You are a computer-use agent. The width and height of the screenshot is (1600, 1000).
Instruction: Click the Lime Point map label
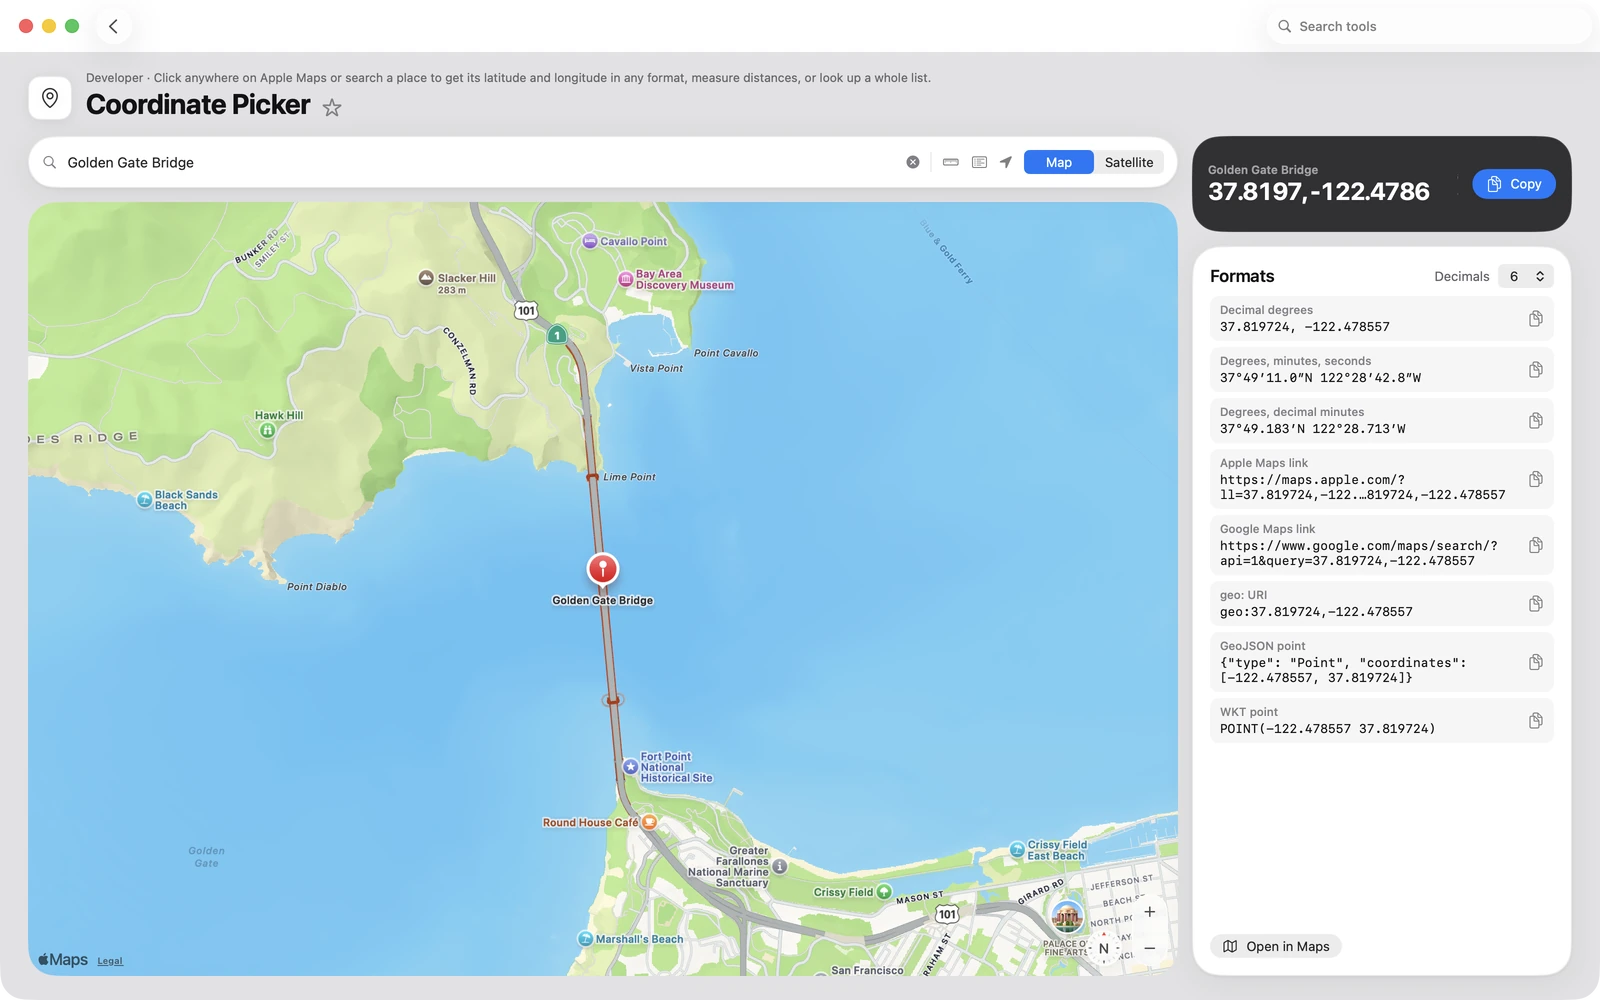point(629,477)
